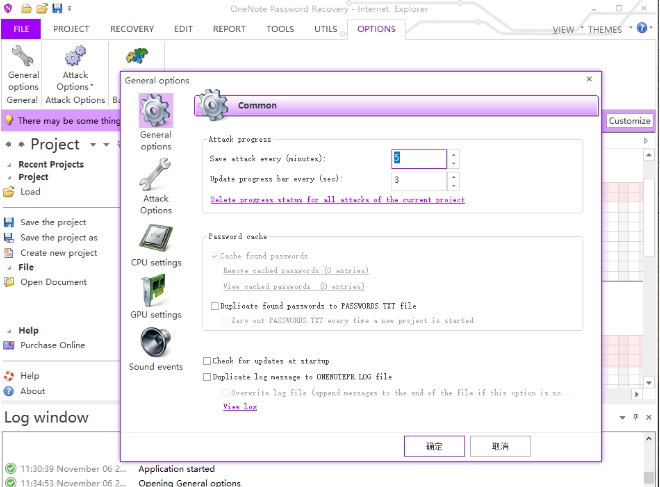Enable Duplicate log message to LOG file
Image resolution: width=660 pixels, height=487 pixels.
coord(207,377)
